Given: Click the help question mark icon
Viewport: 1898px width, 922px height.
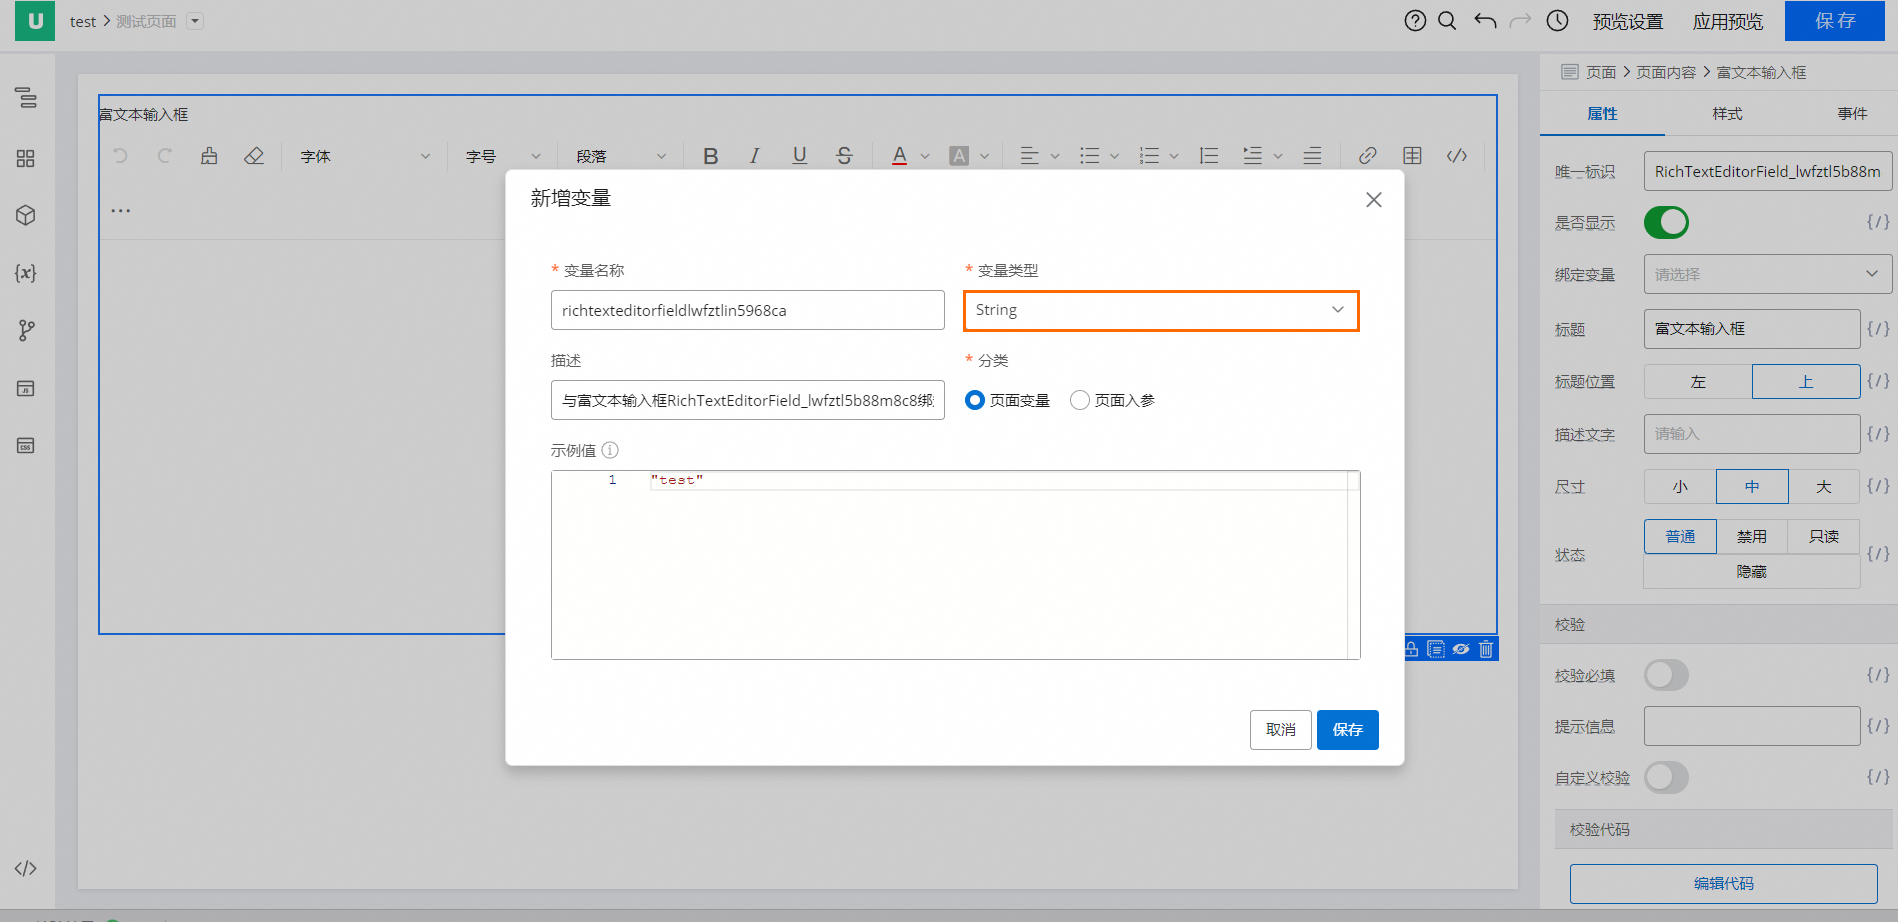Looking at the screenshot, I should point(1415,21).
